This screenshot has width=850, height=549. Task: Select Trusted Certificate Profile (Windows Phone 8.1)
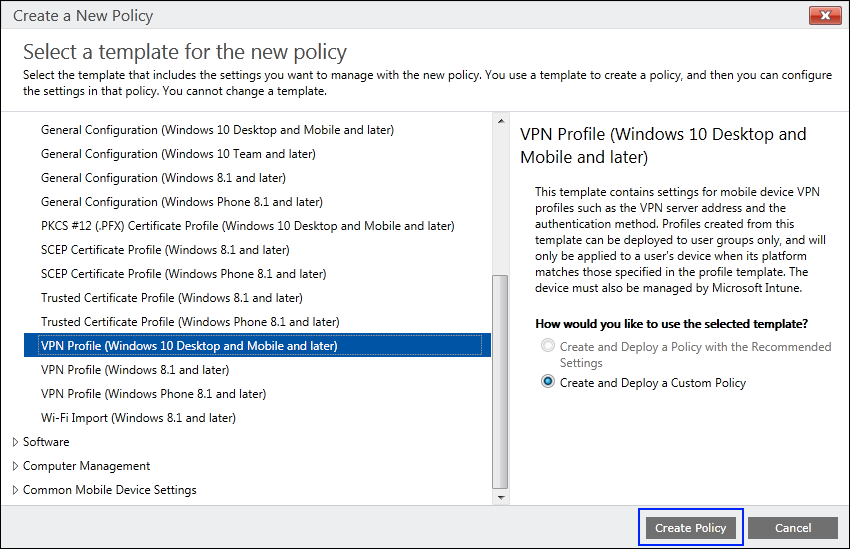[x=190, y=322]
